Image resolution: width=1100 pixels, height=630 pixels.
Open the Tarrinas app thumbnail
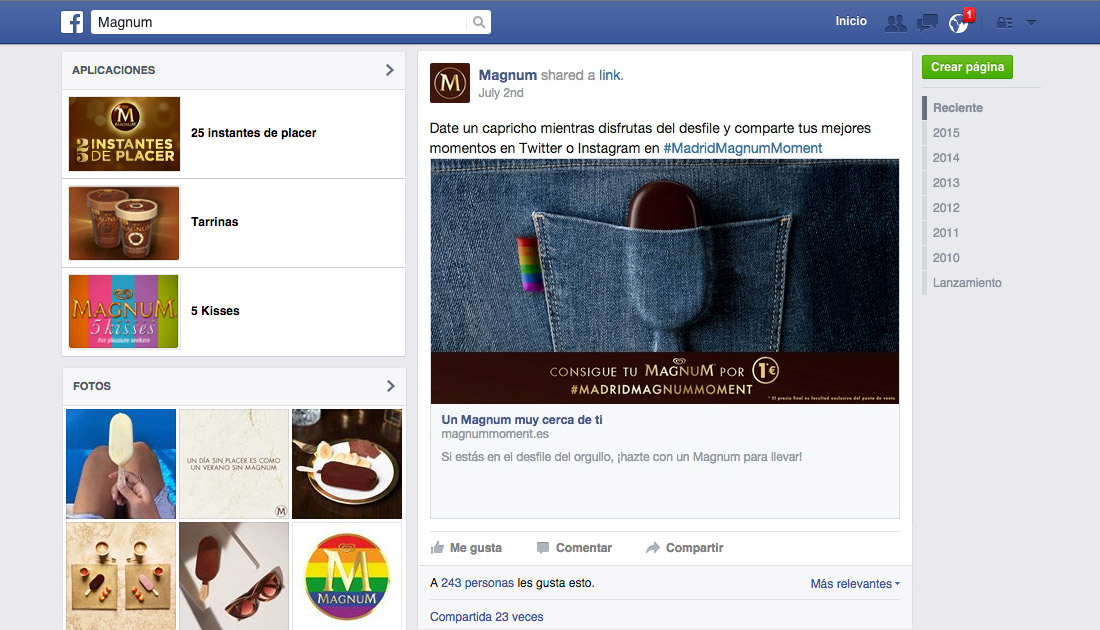[x=124, y=223]
